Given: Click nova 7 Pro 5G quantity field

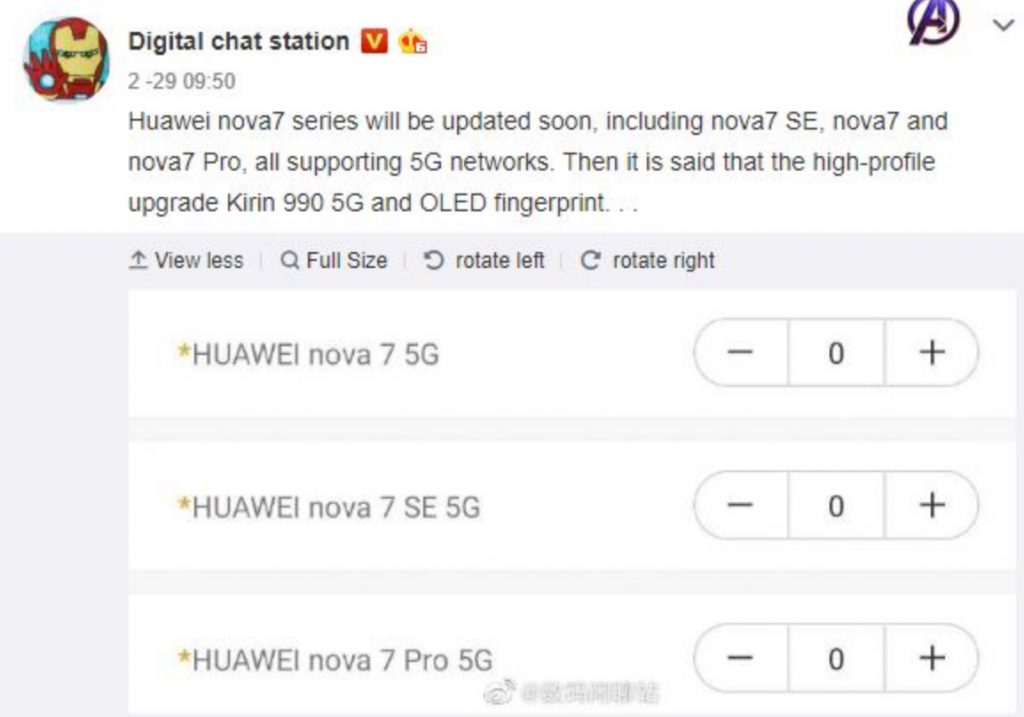Looking at the screenshot, I should (x=836, y=658).
